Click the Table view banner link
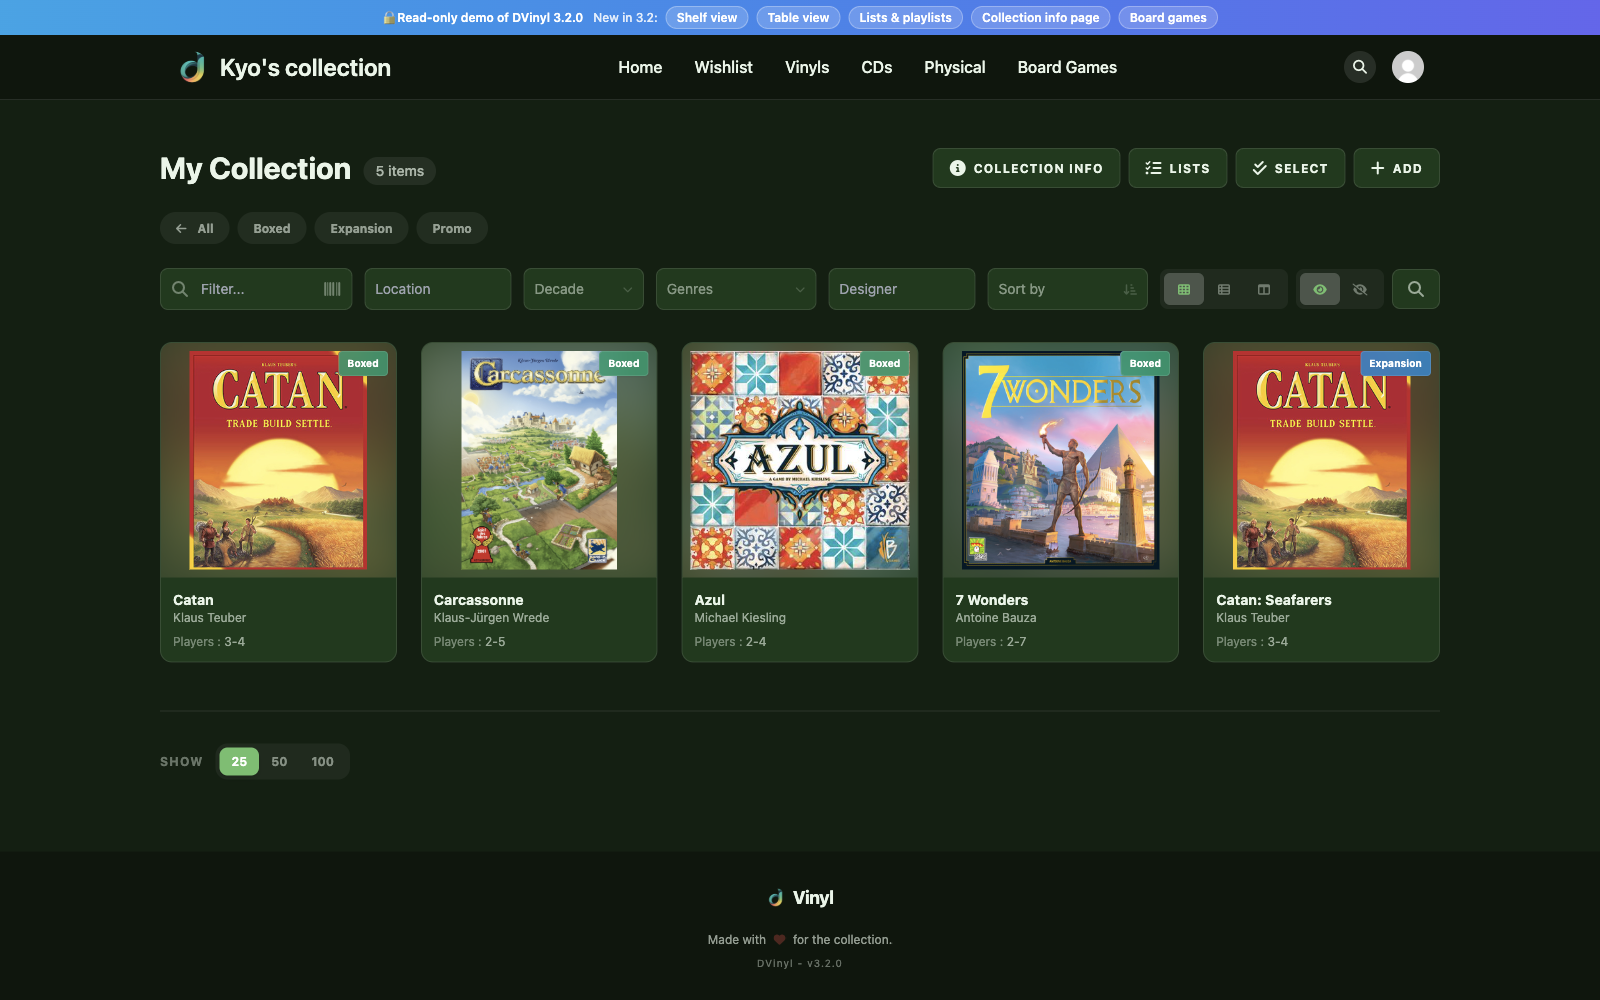 pyautogui.click(x=798, y=17)
